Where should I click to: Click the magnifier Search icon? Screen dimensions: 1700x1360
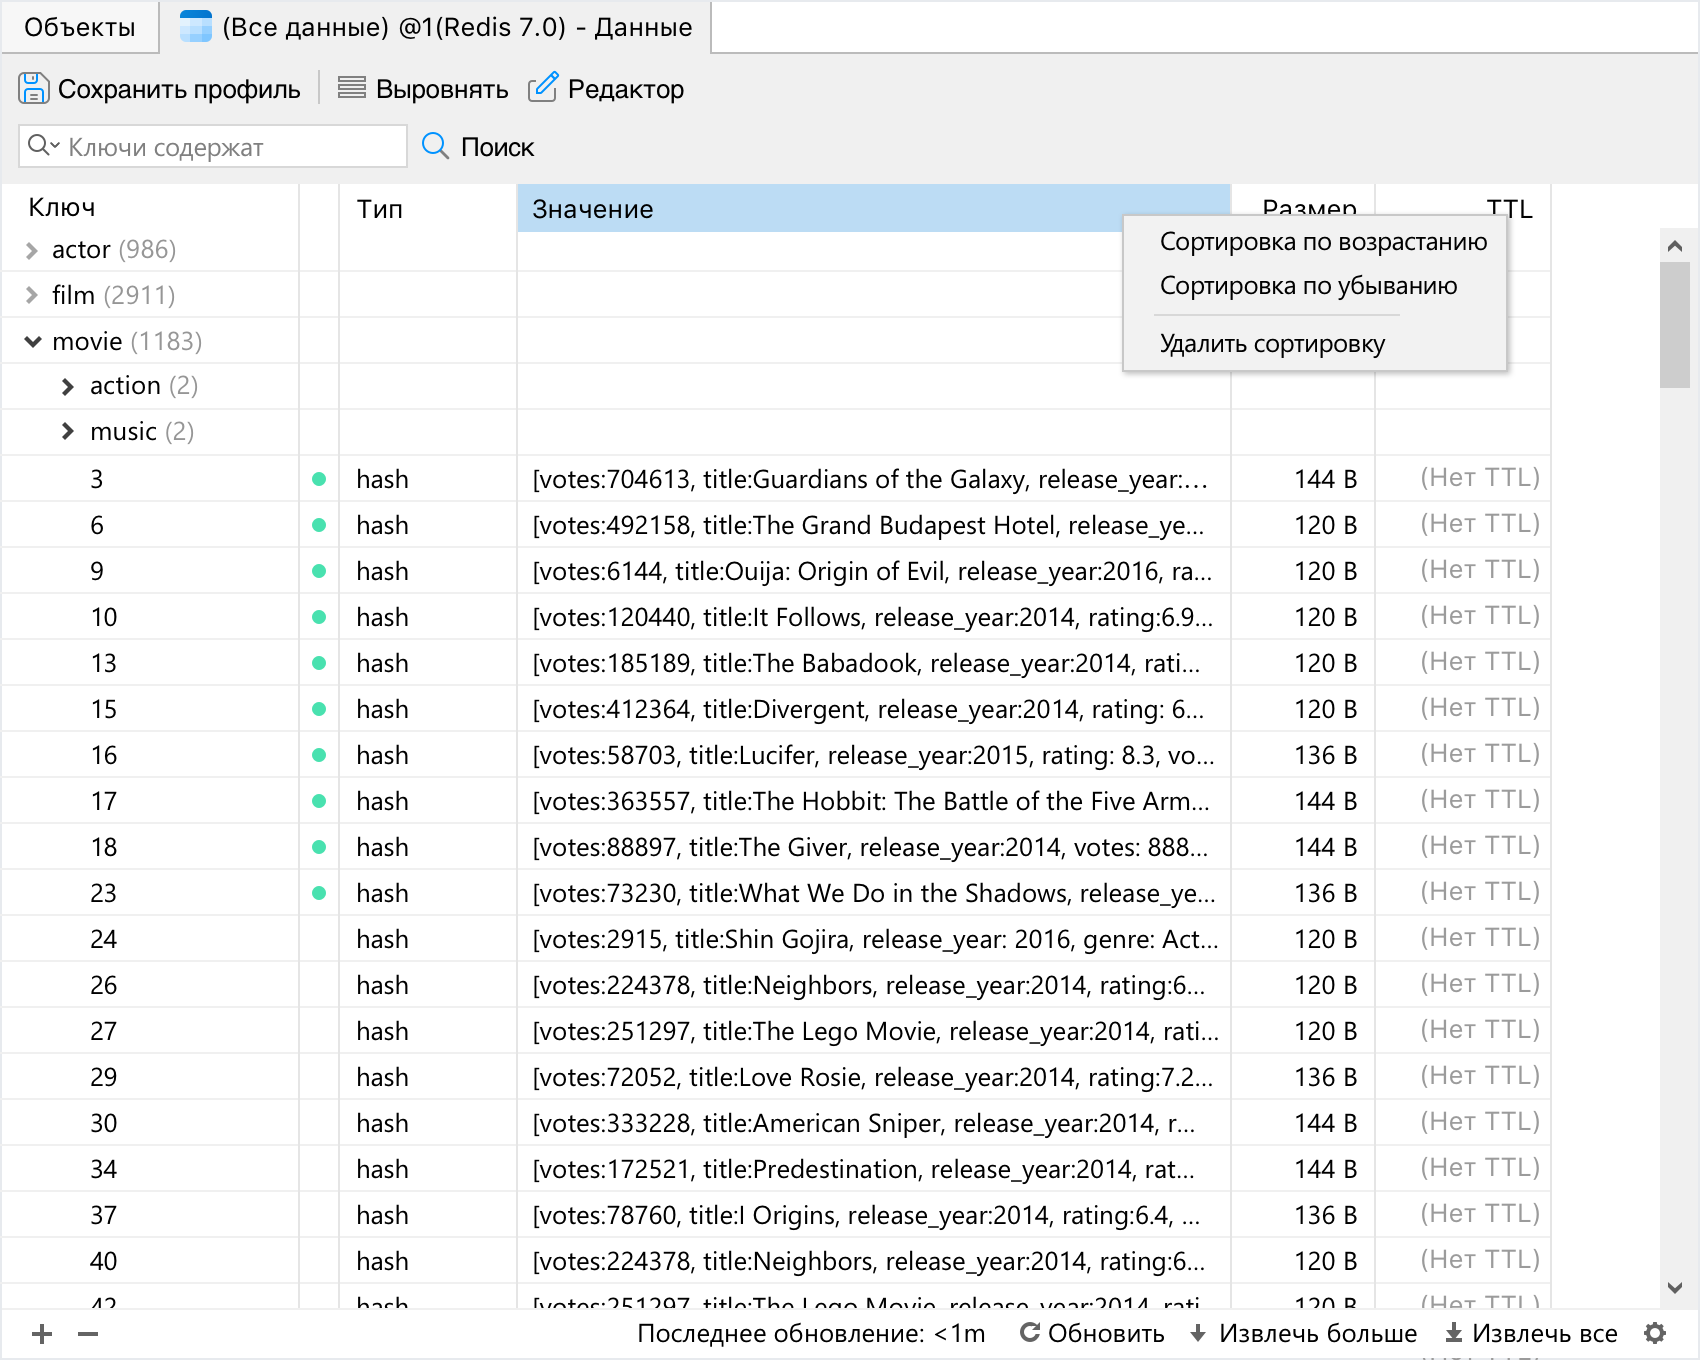[x=435, y=146]
